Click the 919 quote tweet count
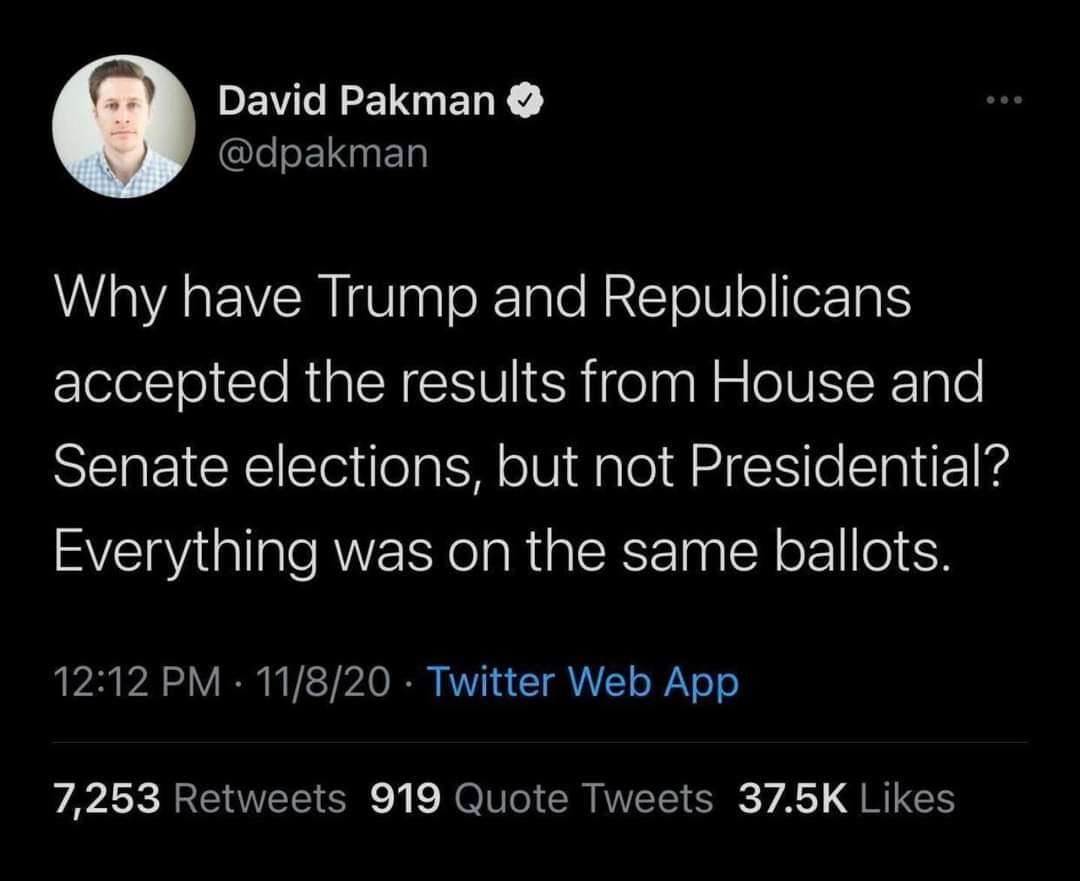The height and width of the screenshot is (881, 1080). pos(406,798)
